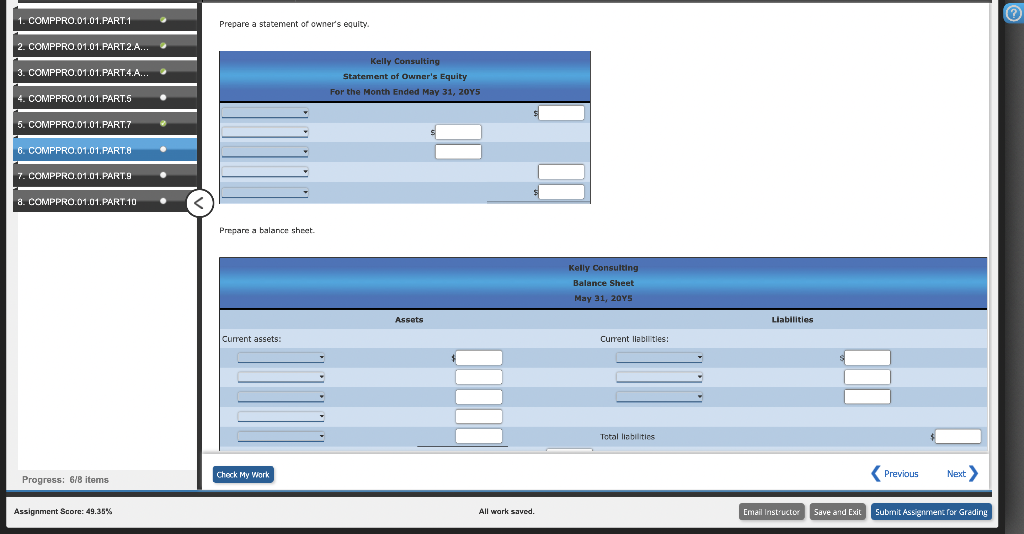Screen dimensions: 1024x534
Task: Open item 8 COMPPRO.01.01.PART.10
Action: 104,202
